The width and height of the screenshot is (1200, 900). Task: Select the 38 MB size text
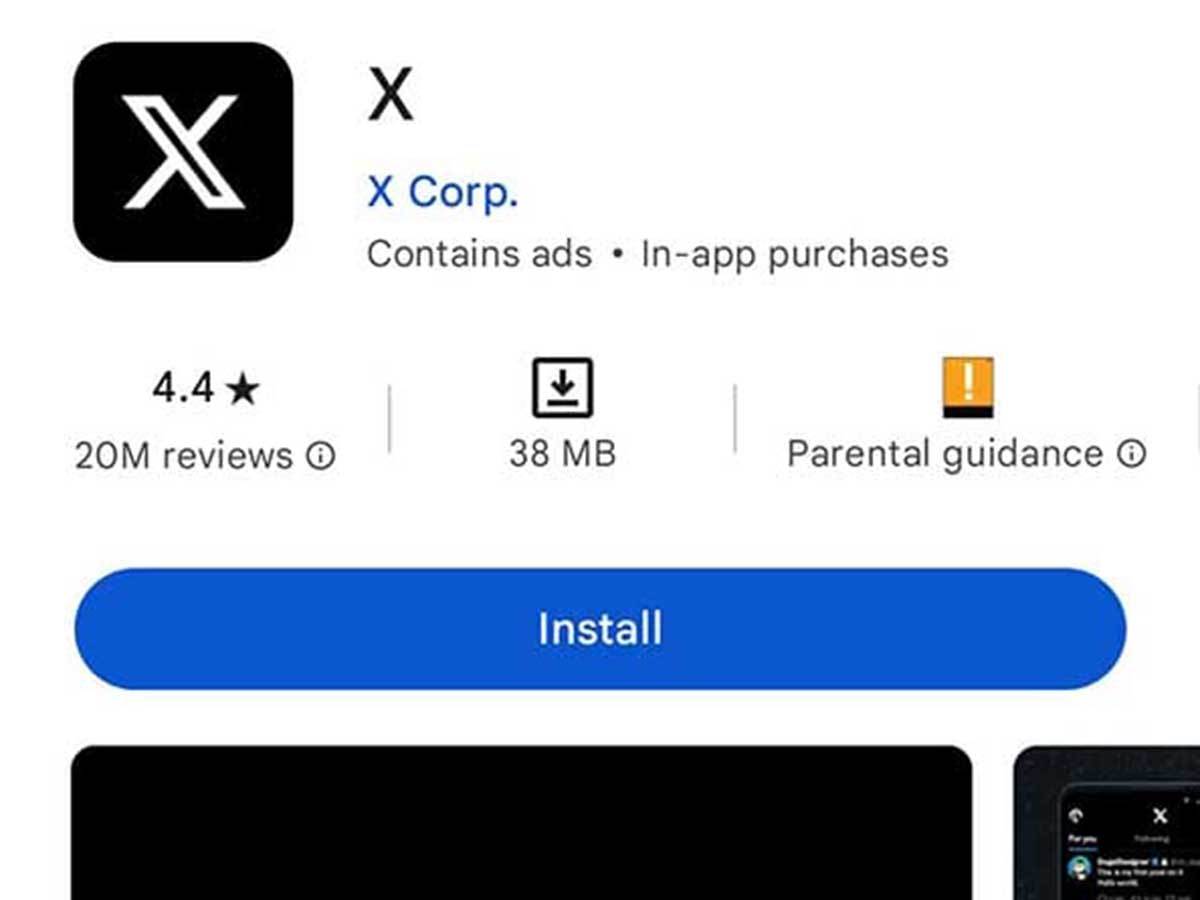(x=562, y=455)
